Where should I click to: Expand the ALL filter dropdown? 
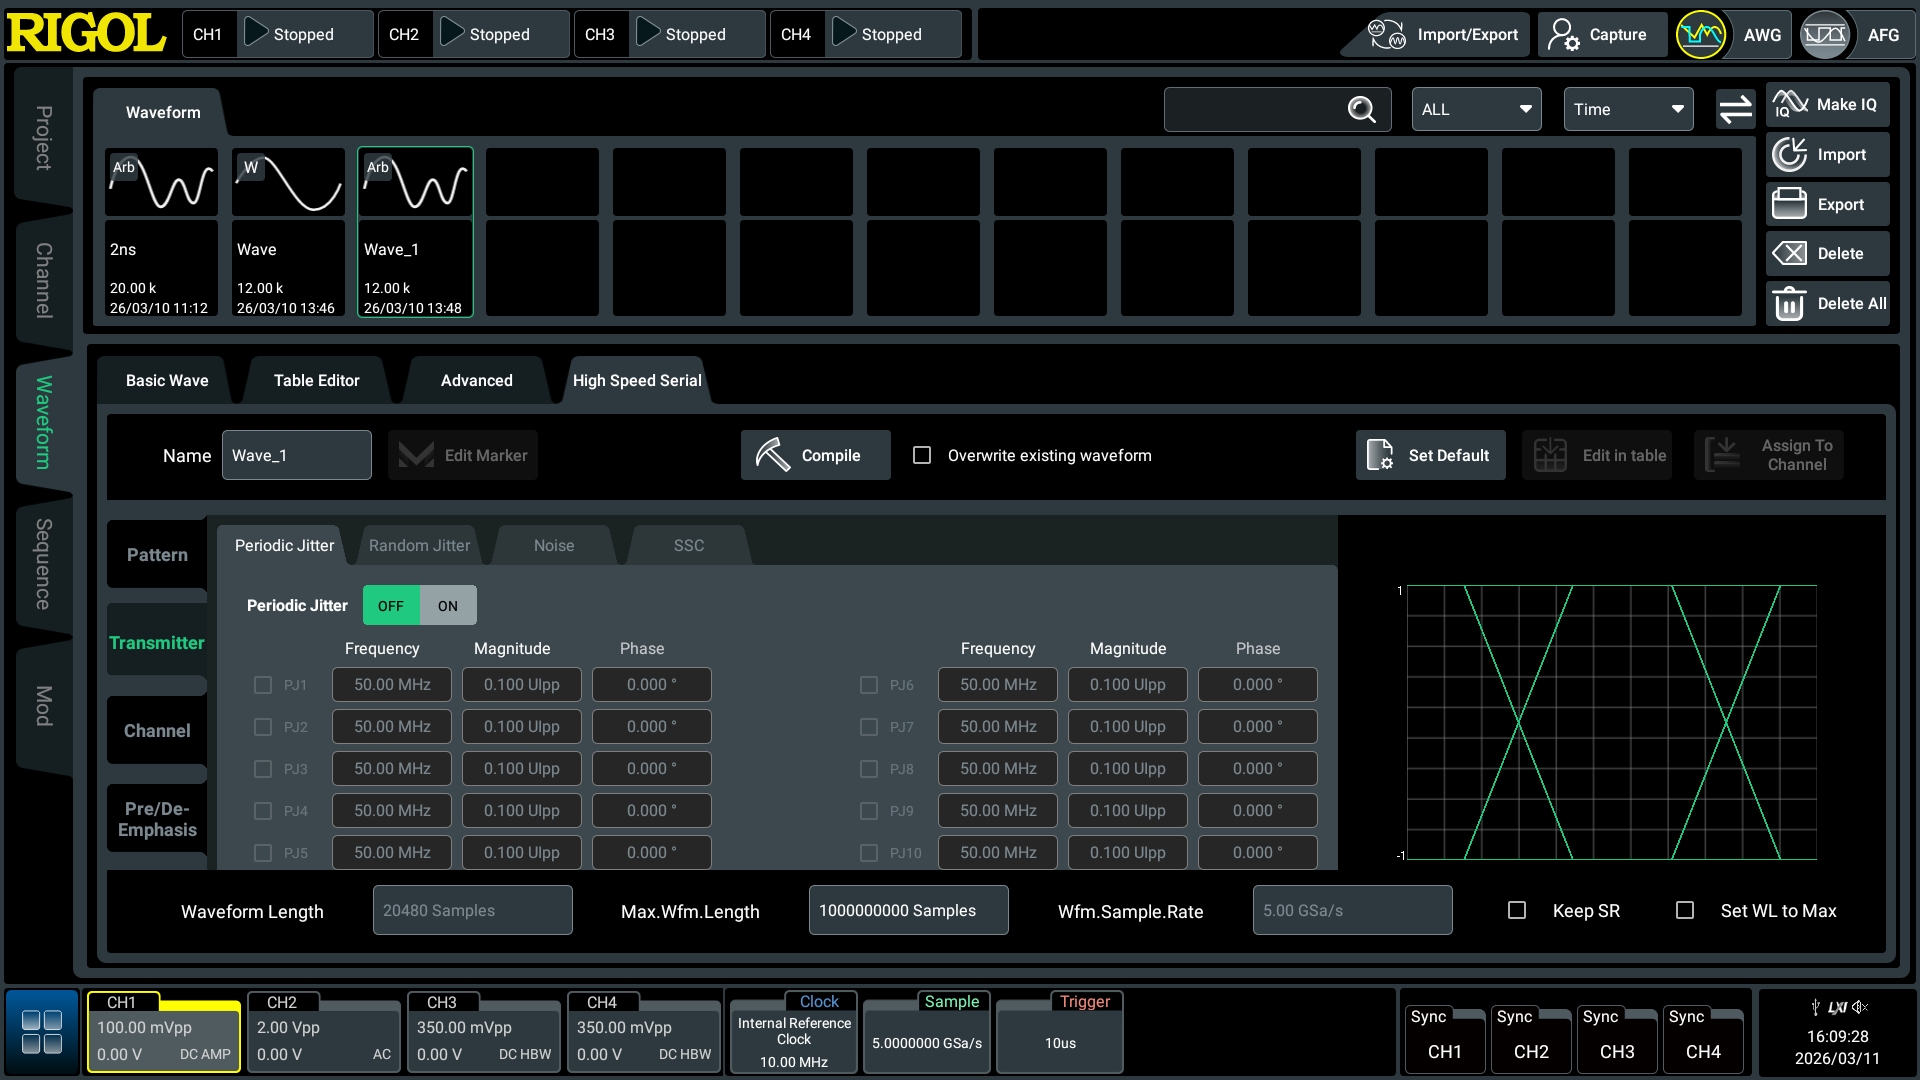tap(1476, 110)
